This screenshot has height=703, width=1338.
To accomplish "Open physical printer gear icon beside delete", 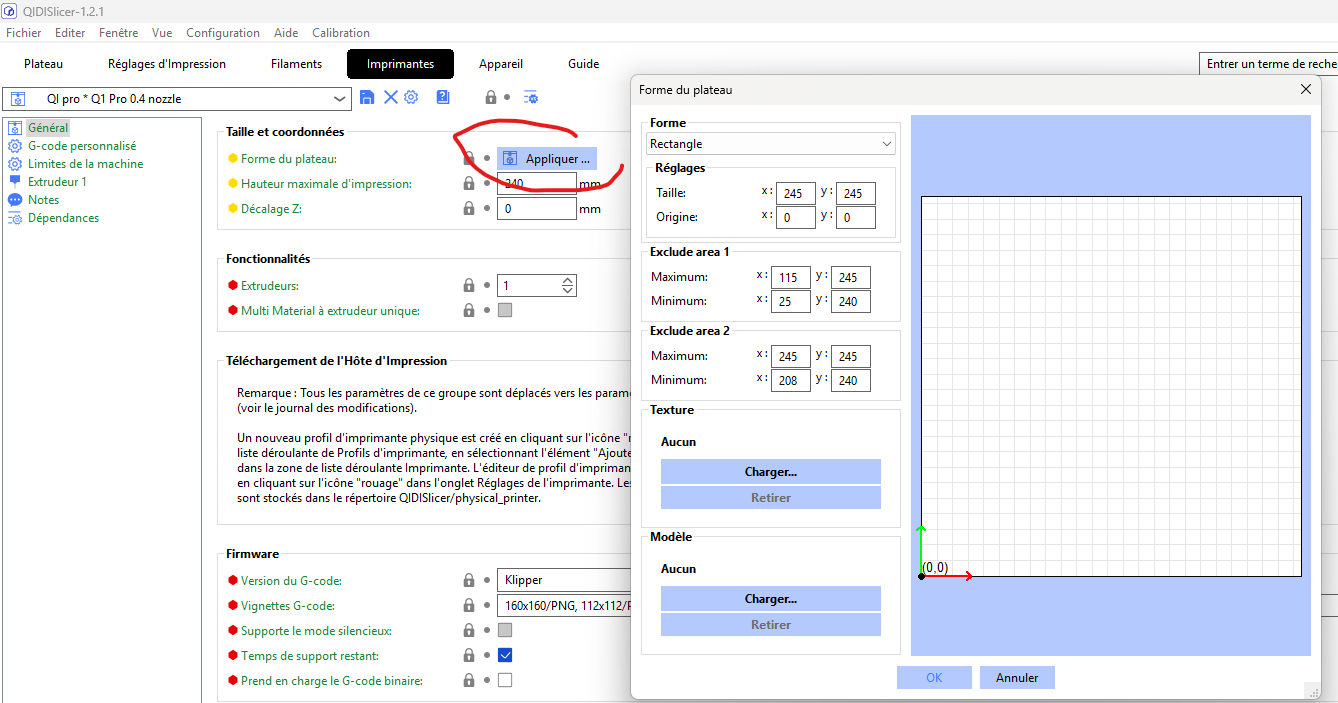I will 410,97.
